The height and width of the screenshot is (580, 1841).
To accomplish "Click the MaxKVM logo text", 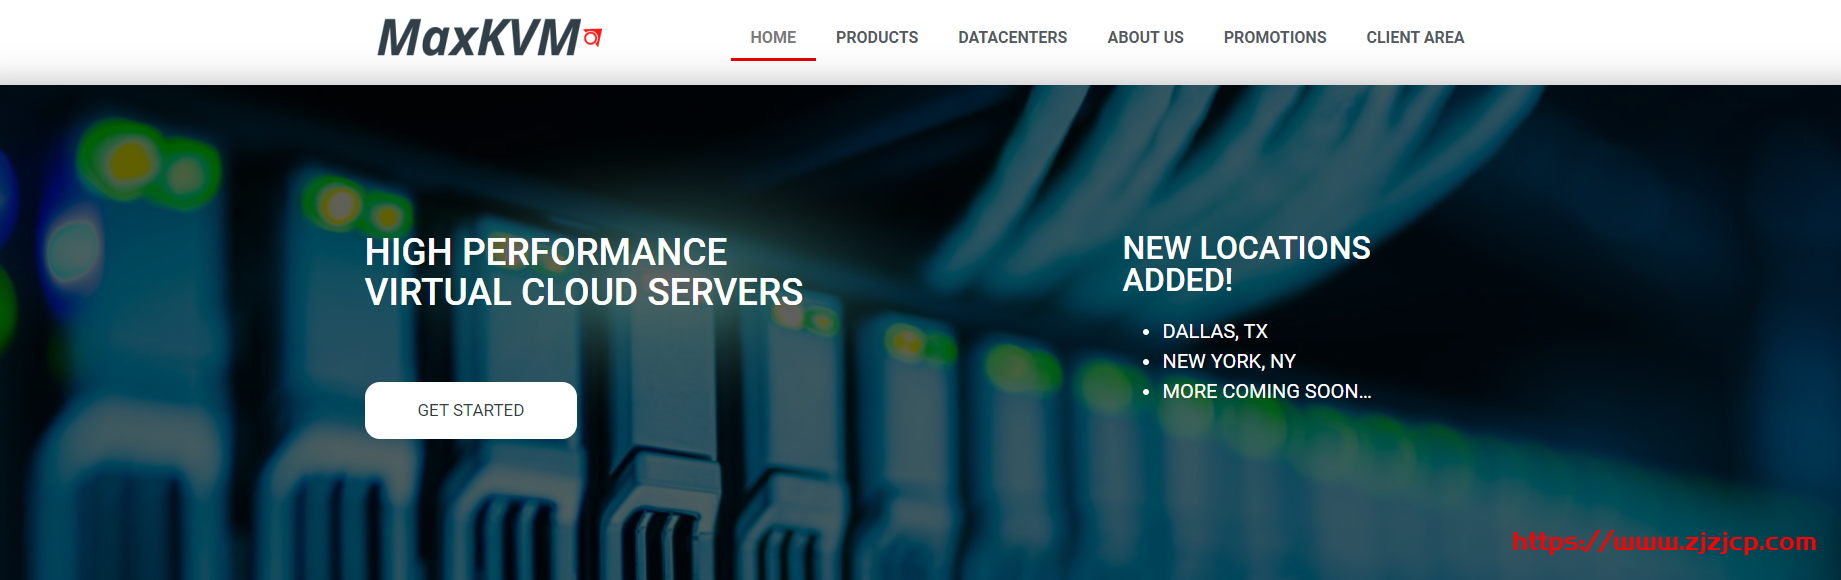I will tap(478, 38).
